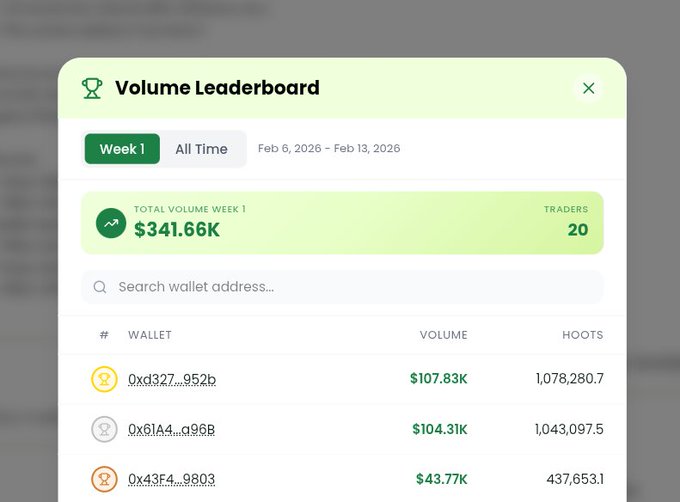The height and width of the screenshot is (502, 680).
Task: Click the HOOTS column header
Action: 582,335
